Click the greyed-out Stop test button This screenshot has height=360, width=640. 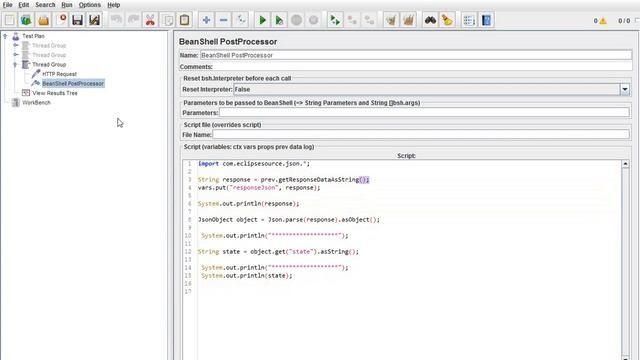[297, 20]
